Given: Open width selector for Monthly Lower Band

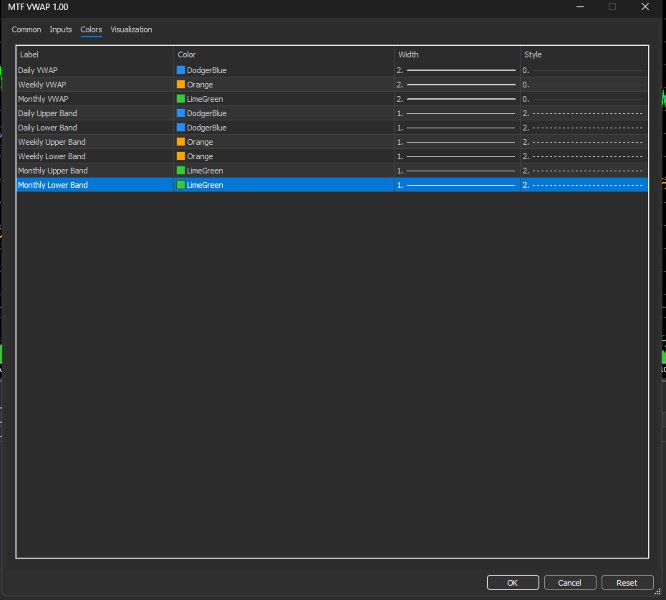Looking at the screenshot, I should (x=457, y=185).
